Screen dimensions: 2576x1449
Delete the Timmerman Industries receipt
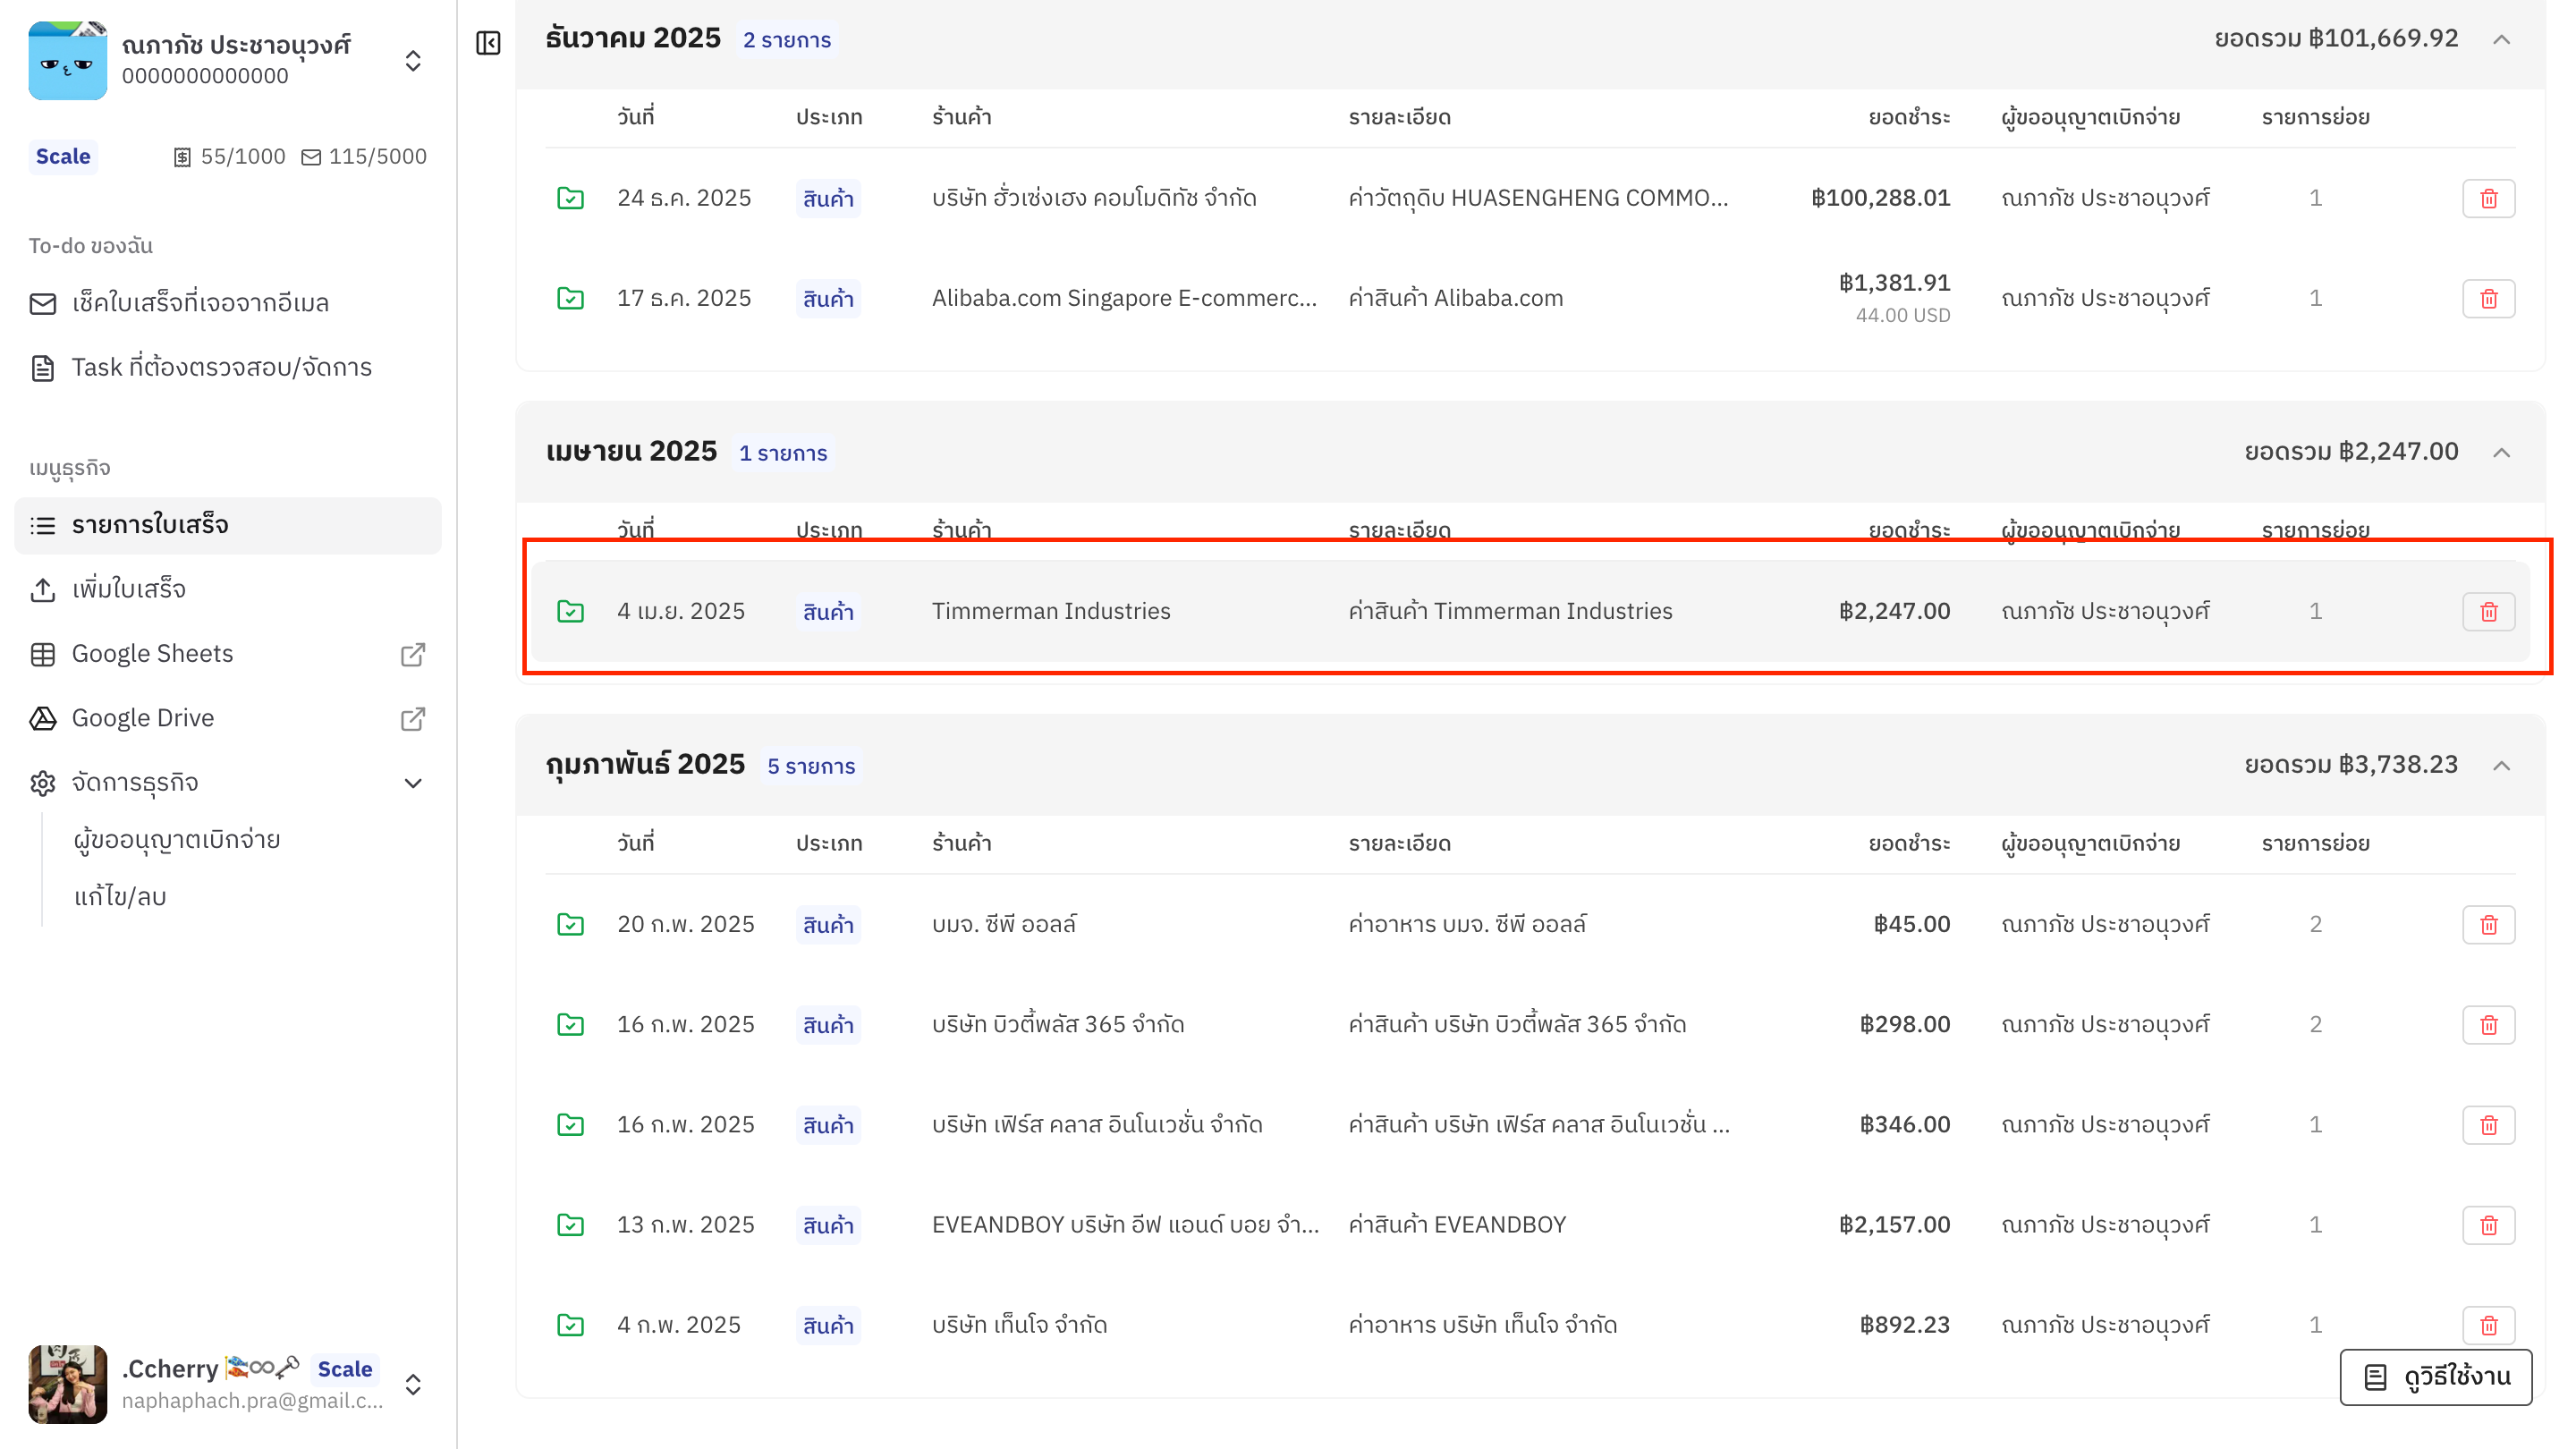tap(2488, 611)
